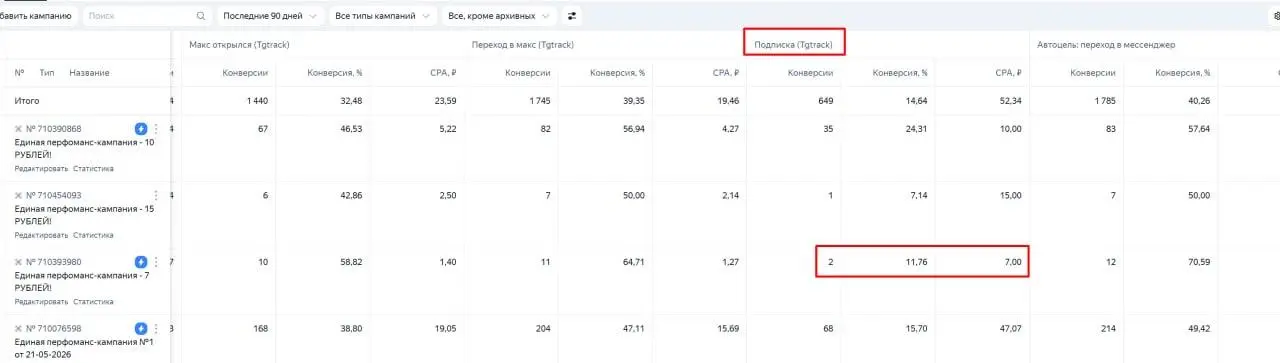Click the status icon before № 710393980
The height and width of the screenshot is (363, 1280).
pos(18,262)
